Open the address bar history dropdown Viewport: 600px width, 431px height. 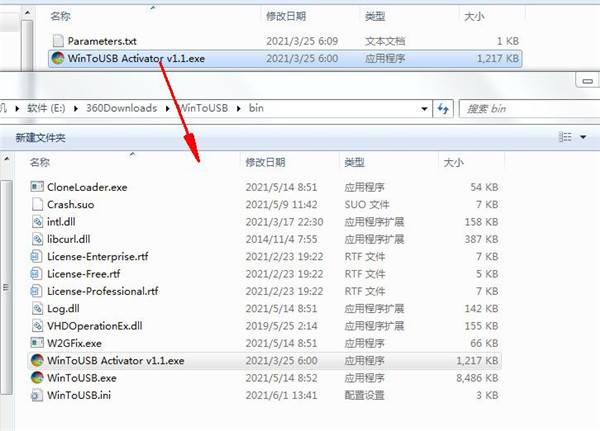pos(424,109)
